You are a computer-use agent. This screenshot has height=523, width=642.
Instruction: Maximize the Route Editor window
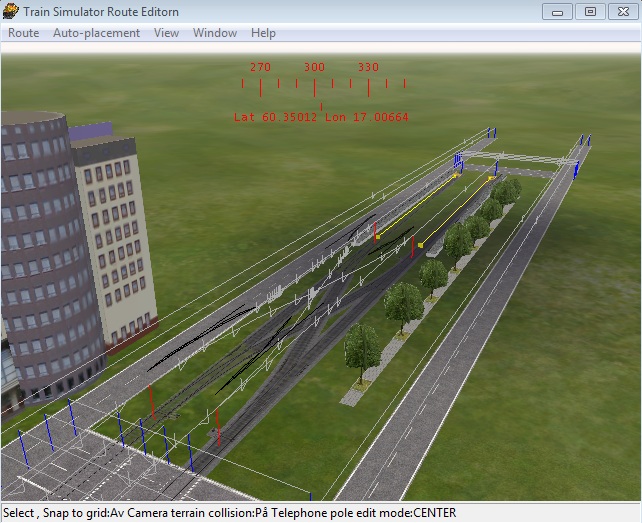pyautogui.click(x=590, y=11)
